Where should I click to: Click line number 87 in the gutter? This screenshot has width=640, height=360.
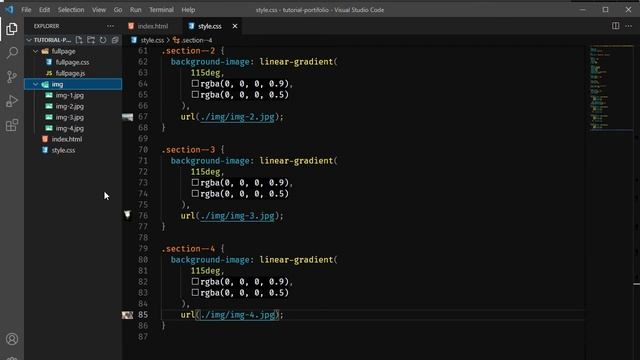coord(143,337)
